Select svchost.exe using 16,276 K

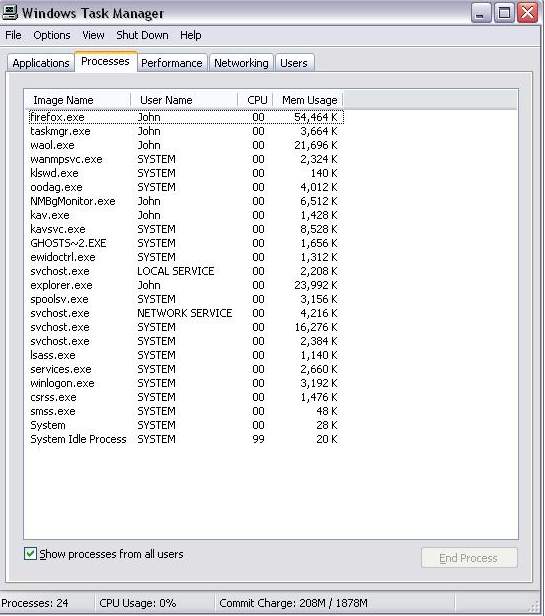[186, 328]
